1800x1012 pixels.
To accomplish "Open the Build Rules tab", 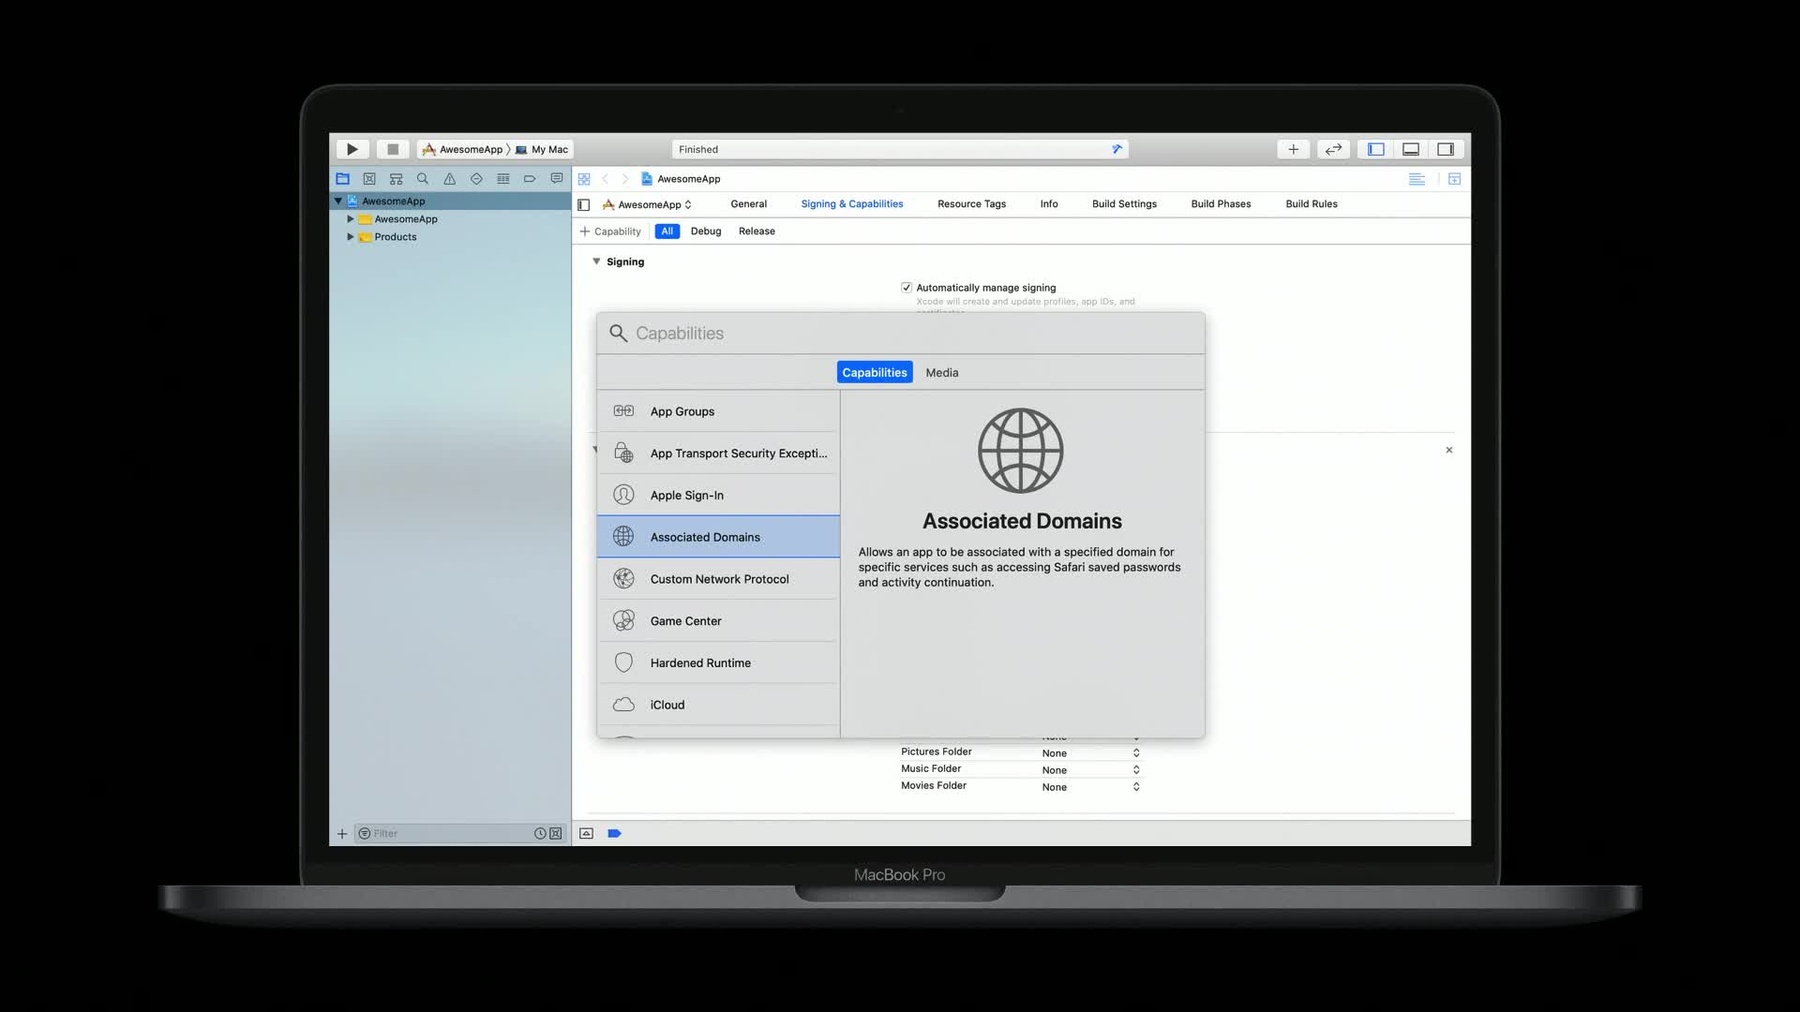I will pos(1311,204).
